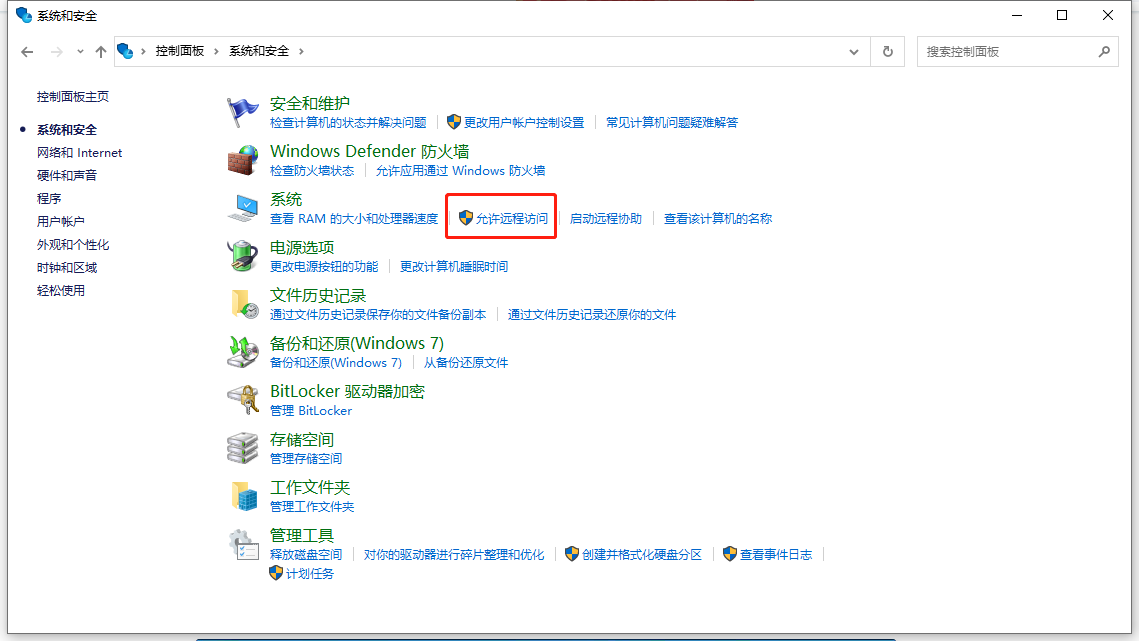
Task: Open the 安全和维护 flag icon
Action: (243, 112)
